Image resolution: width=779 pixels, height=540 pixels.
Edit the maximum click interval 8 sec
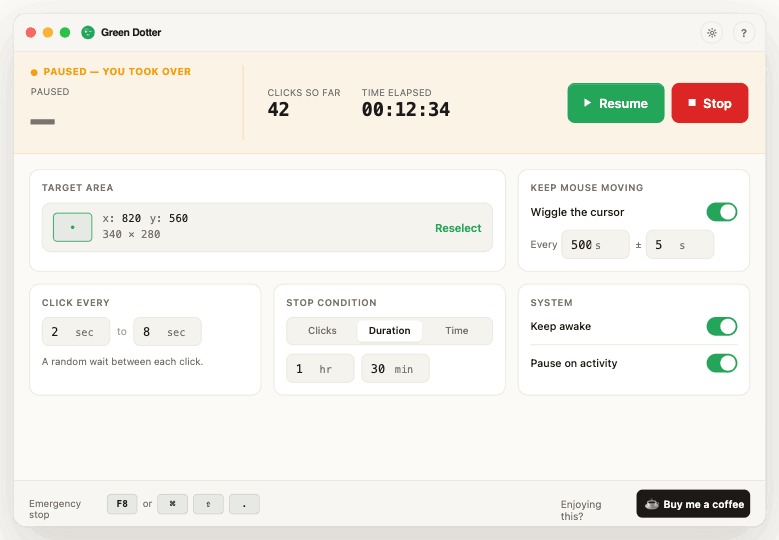coord(167,332)
